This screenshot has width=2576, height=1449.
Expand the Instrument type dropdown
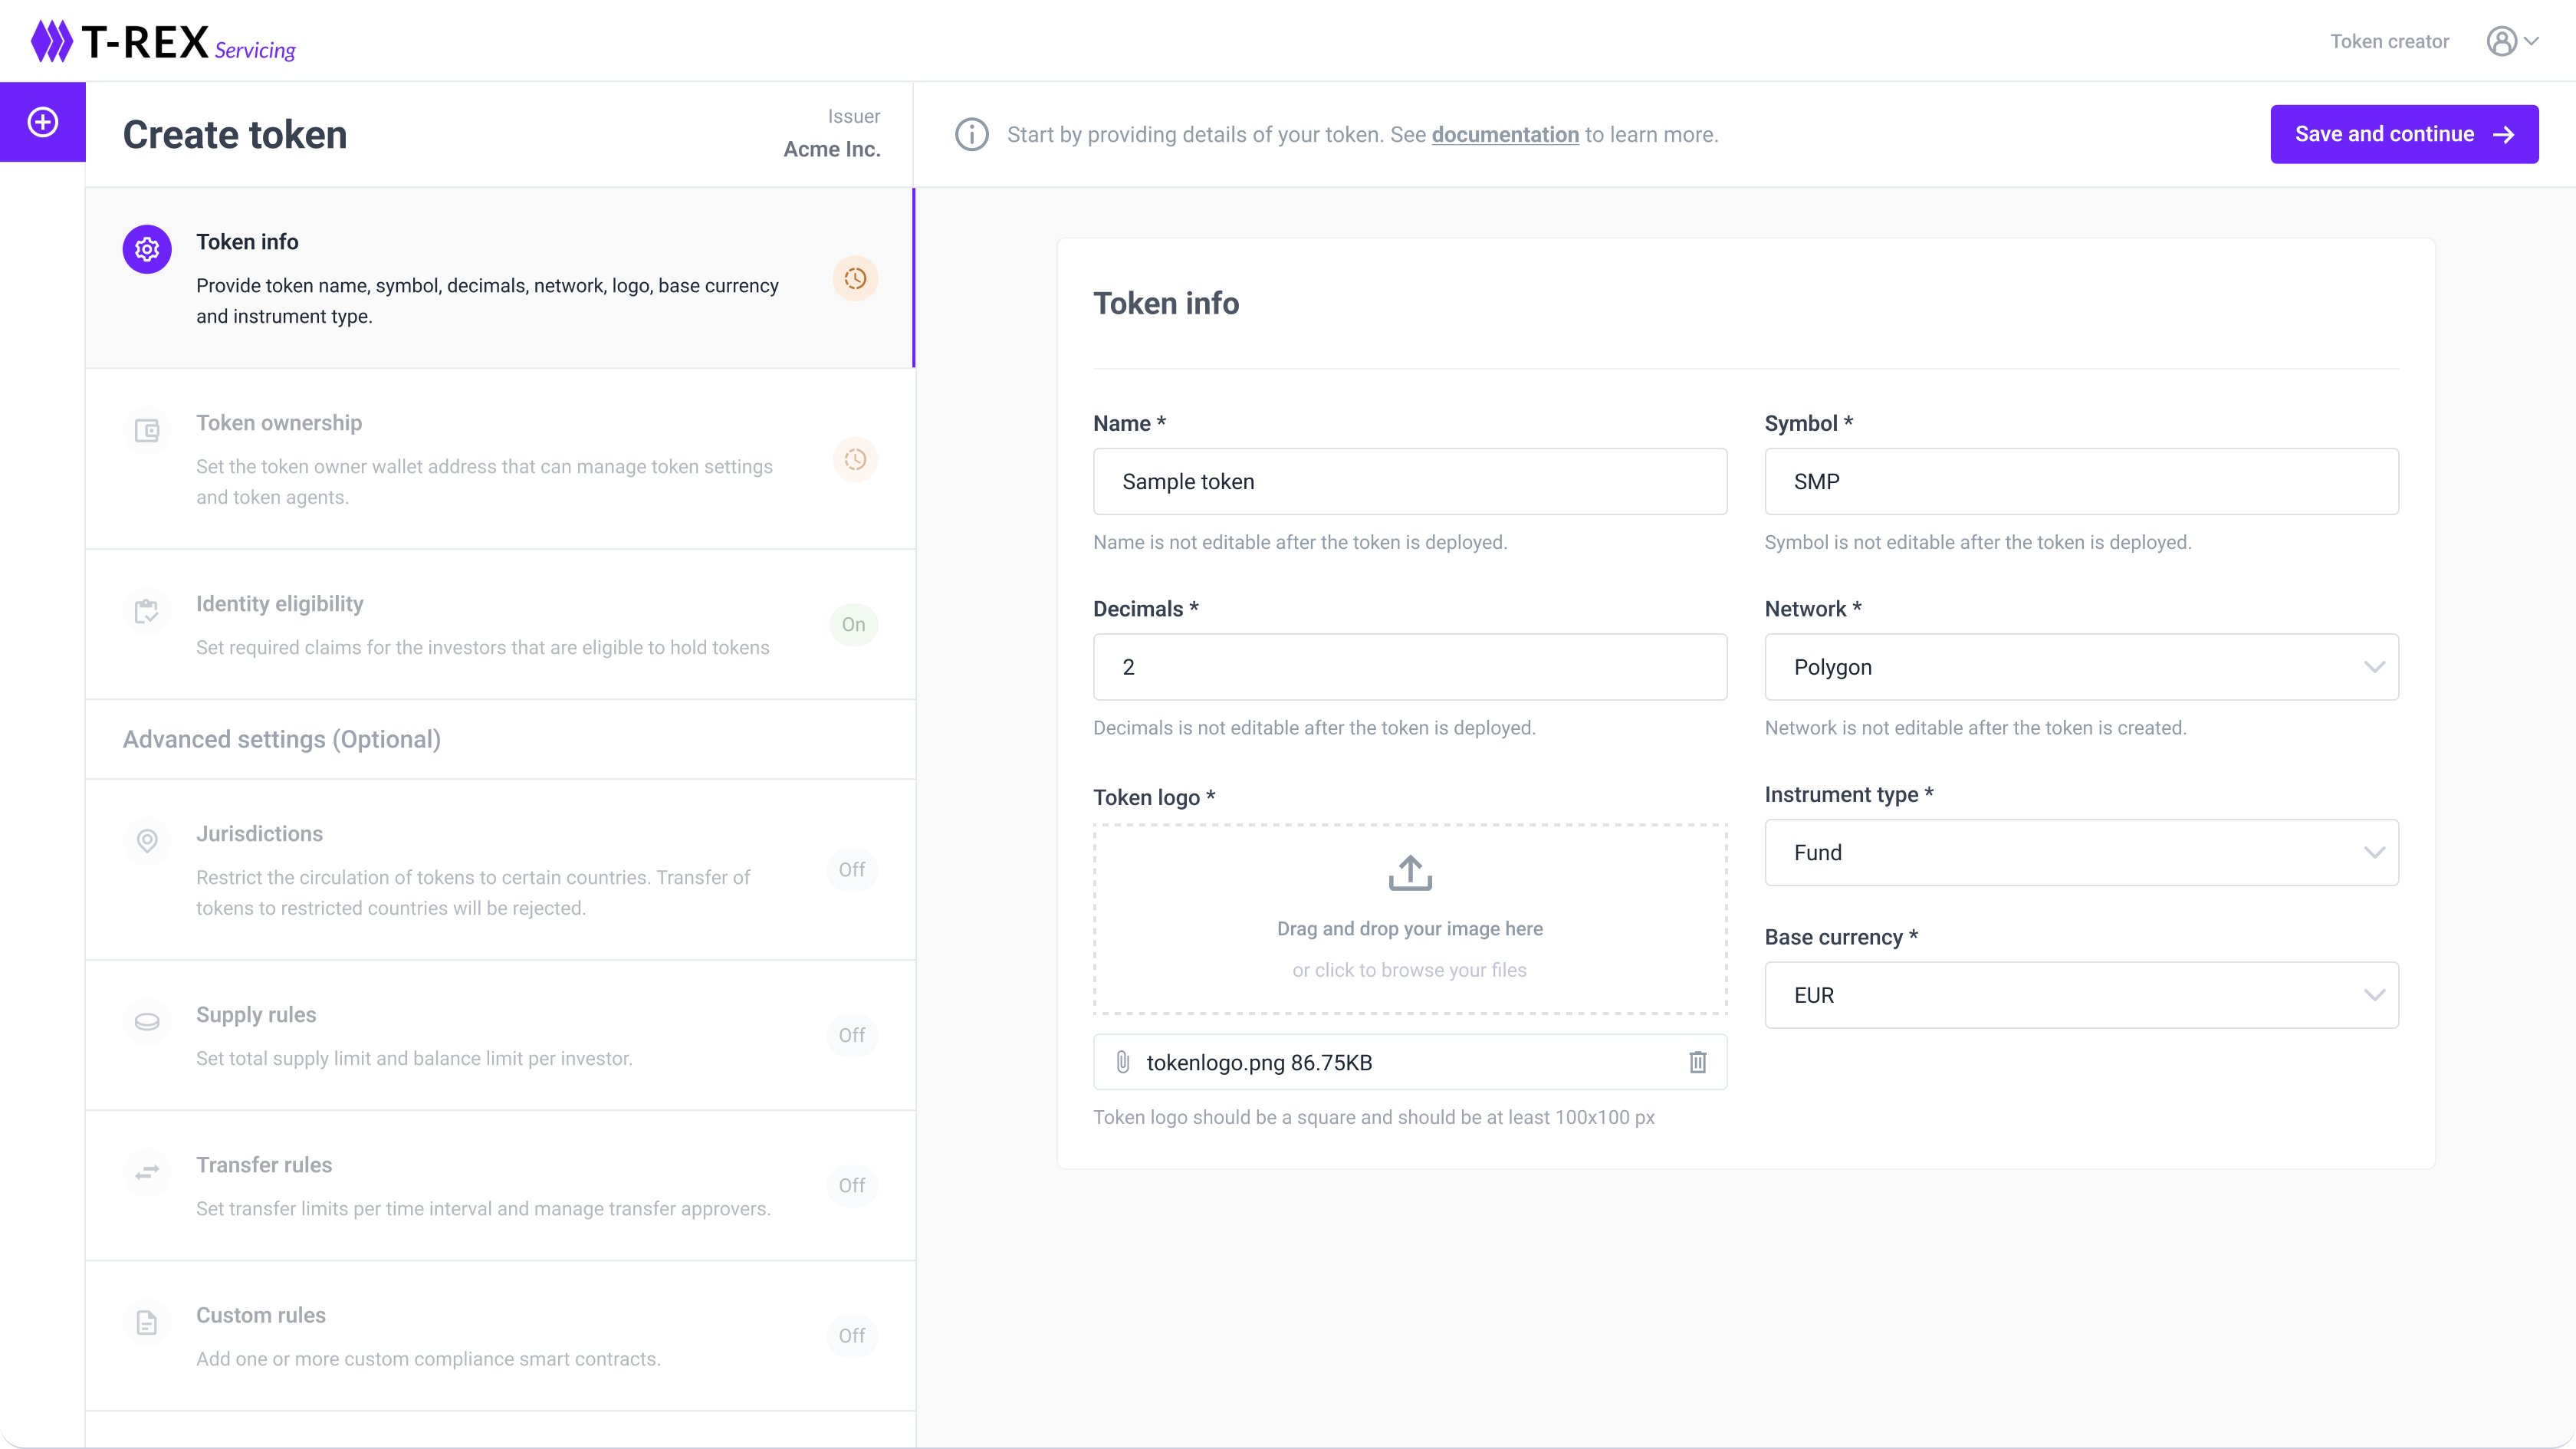click(x=2081, y=853)
